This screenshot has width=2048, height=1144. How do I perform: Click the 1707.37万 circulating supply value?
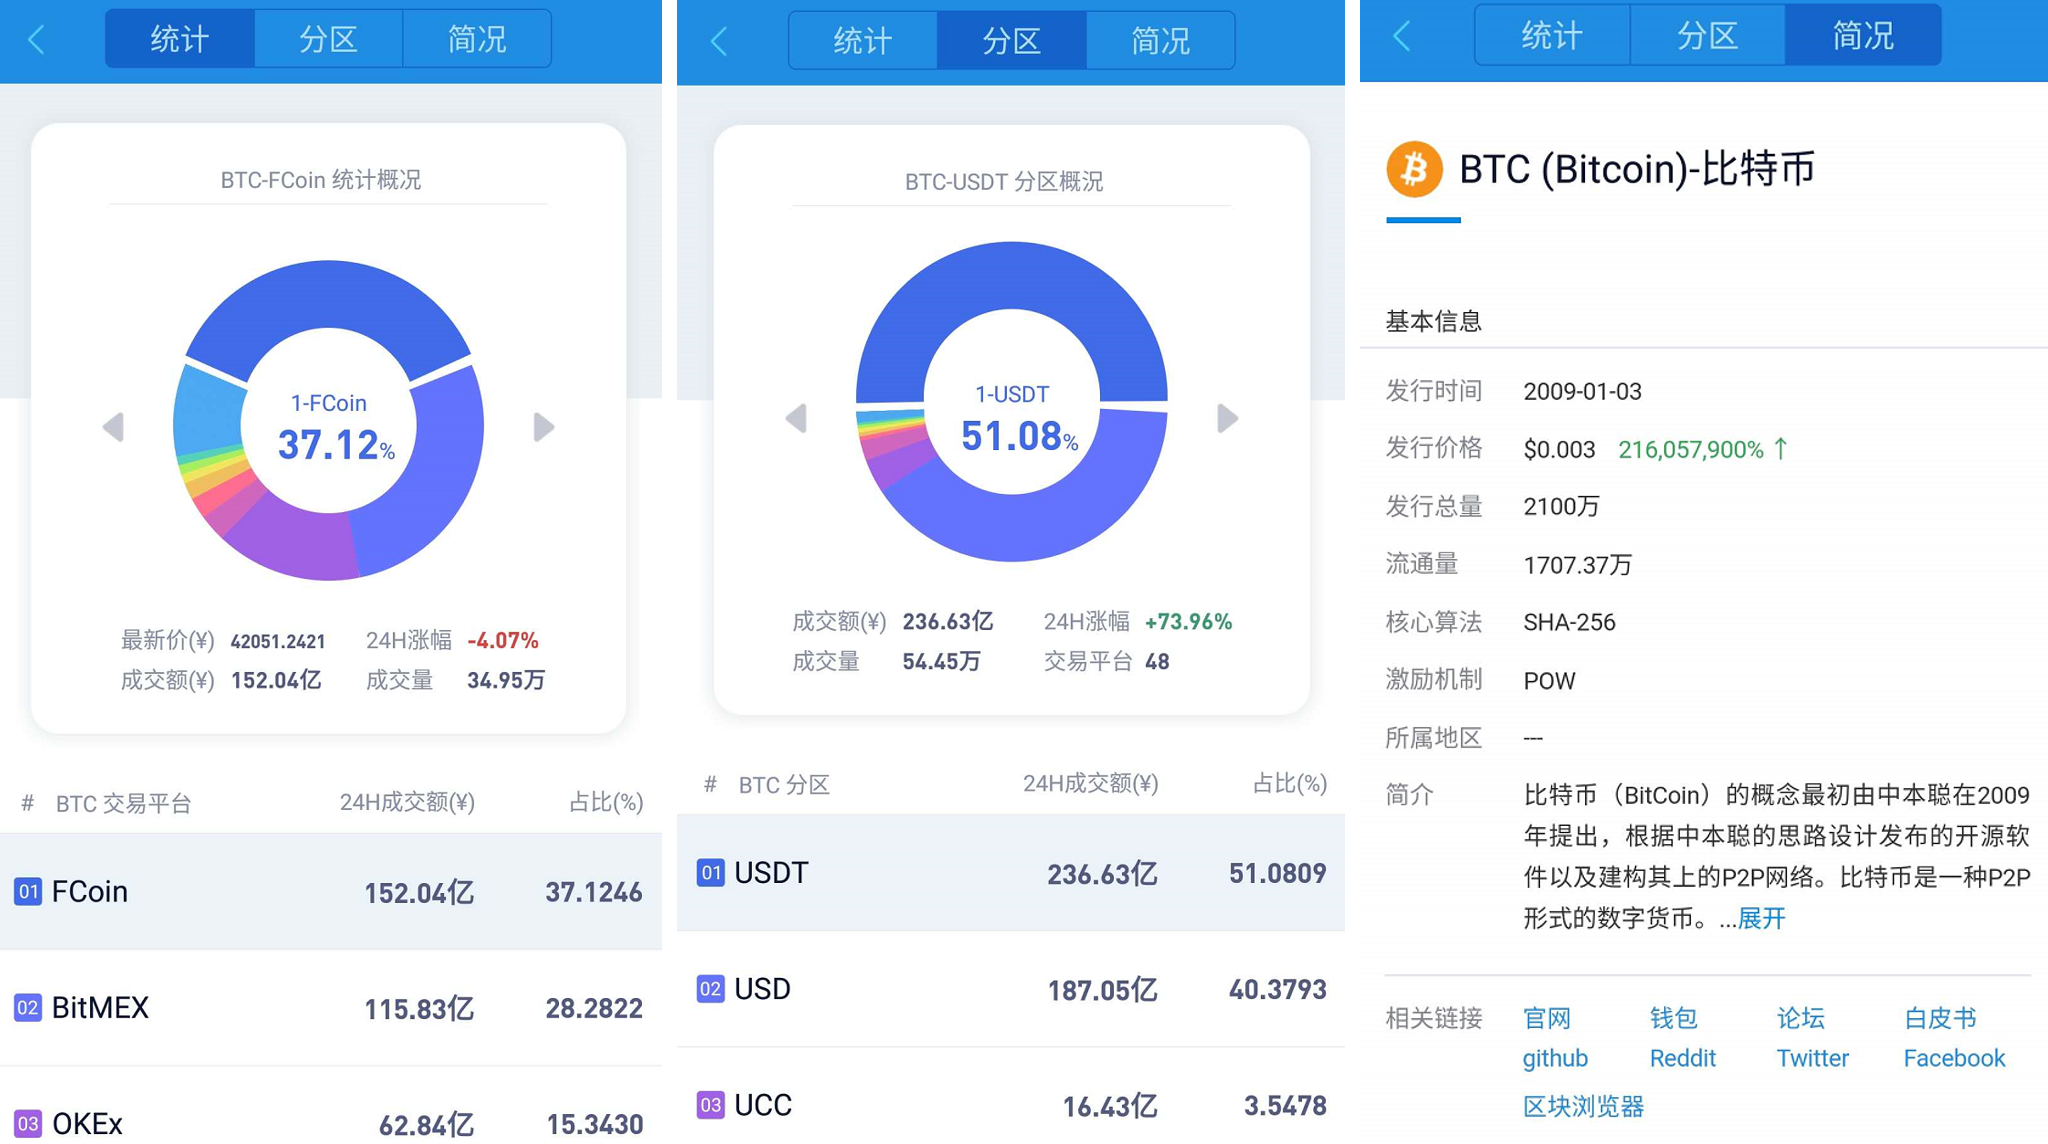1577,565
